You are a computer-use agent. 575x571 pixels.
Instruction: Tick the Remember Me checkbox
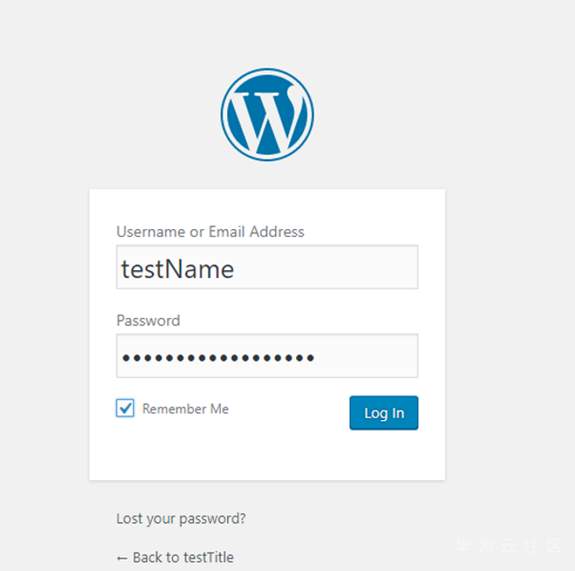(x=125, y=408)
